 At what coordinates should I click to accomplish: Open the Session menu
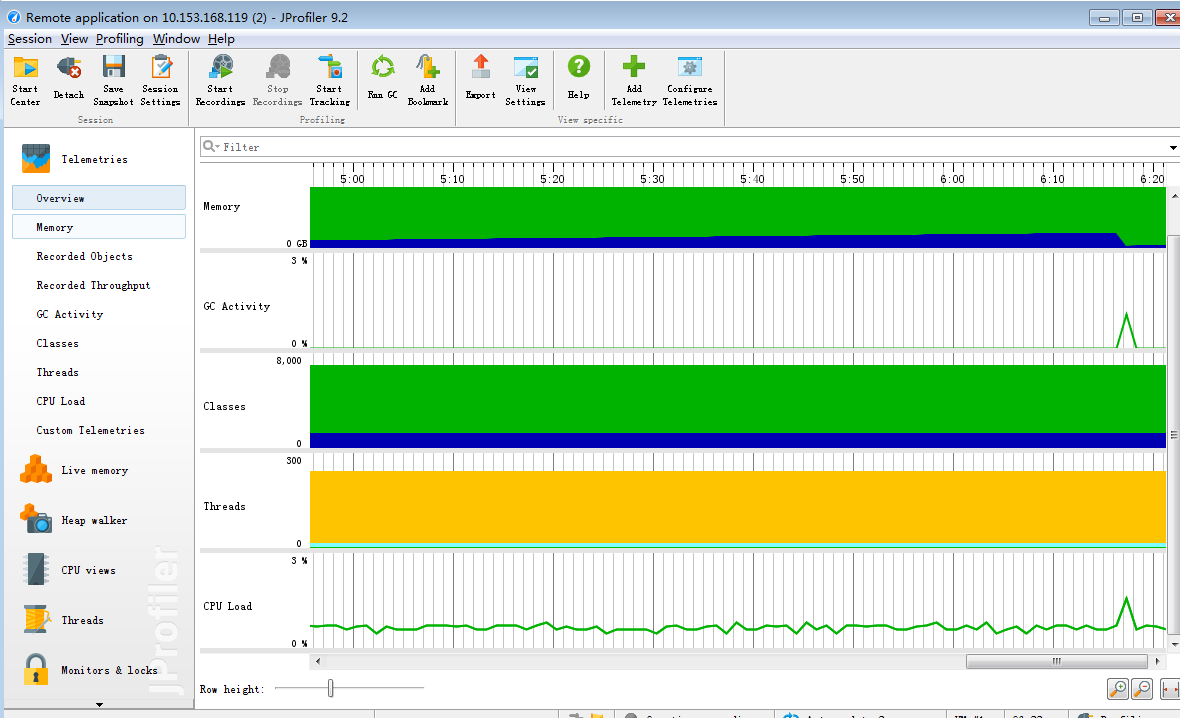(x=29, y=38)
